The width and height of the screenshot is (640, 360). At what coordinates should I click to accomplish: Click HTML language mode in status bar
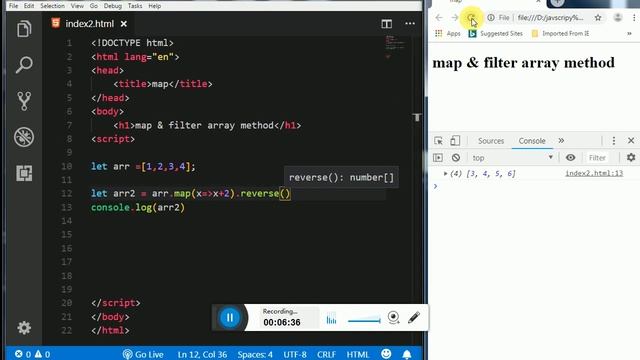click(358, 354)
